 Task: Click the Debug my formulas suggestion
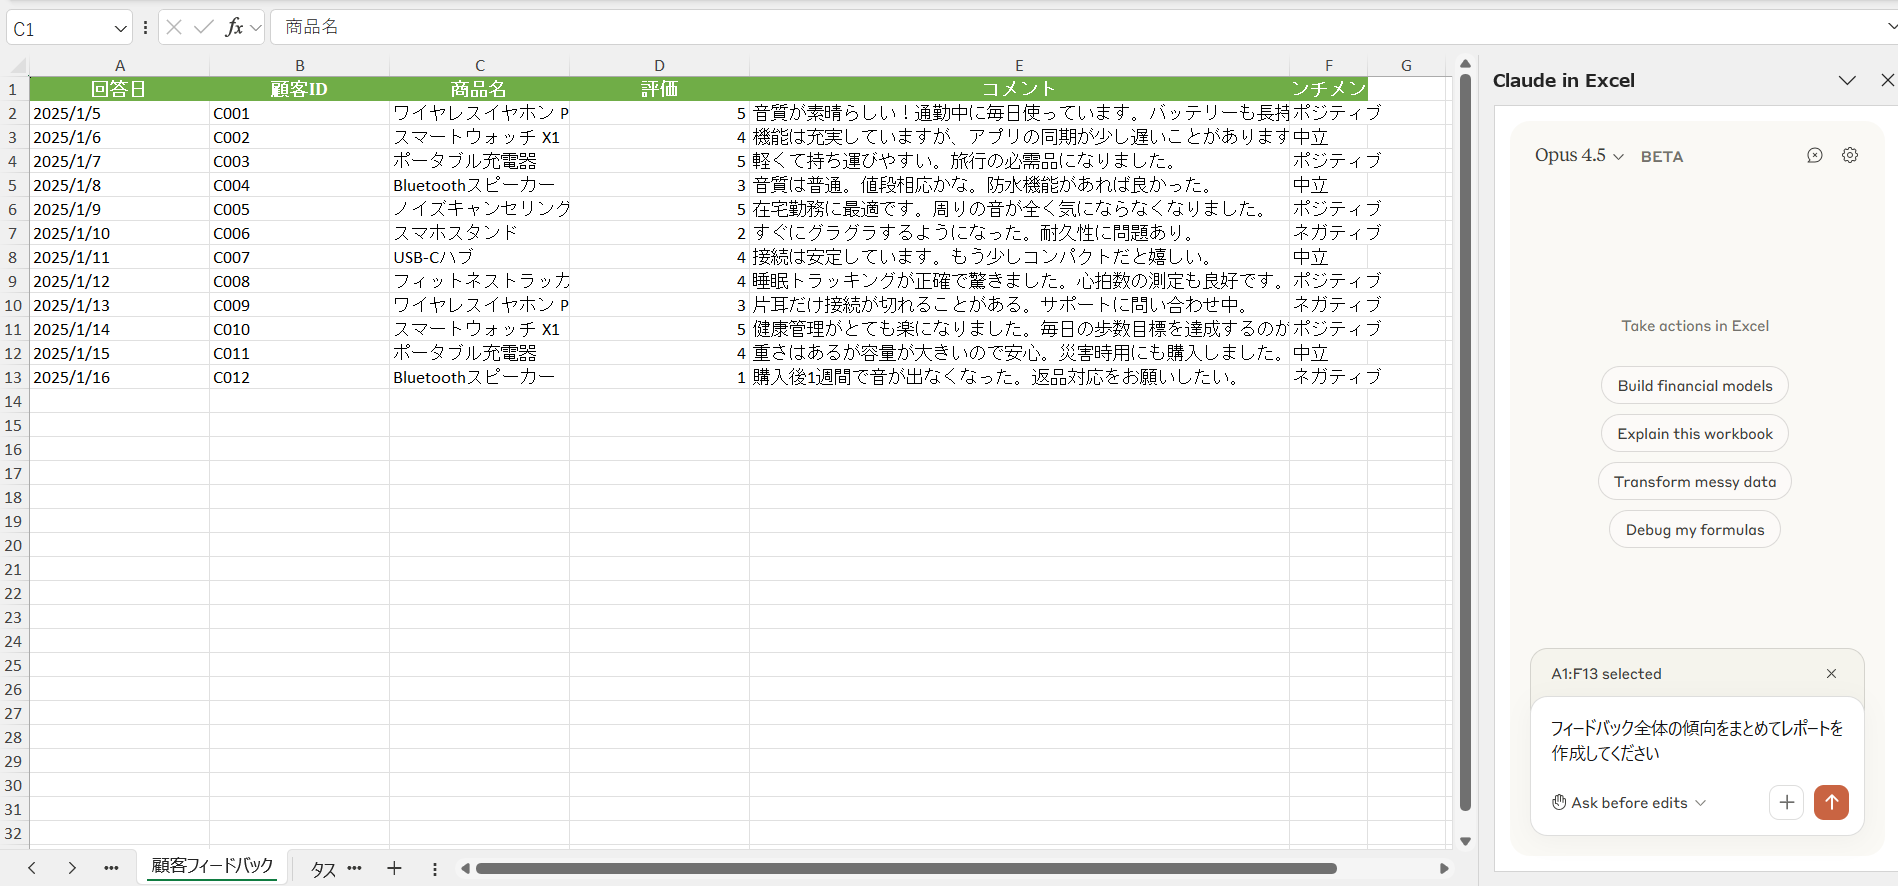click(1694, 530)
